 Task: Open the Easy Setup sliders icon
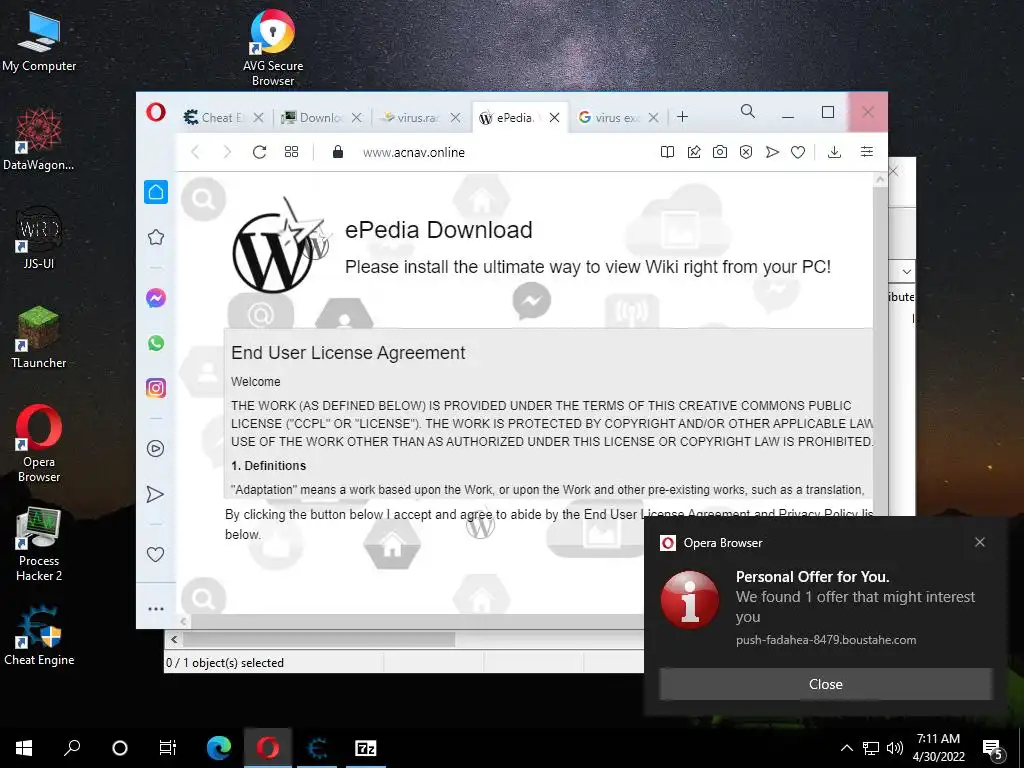[x=867, y=152]
